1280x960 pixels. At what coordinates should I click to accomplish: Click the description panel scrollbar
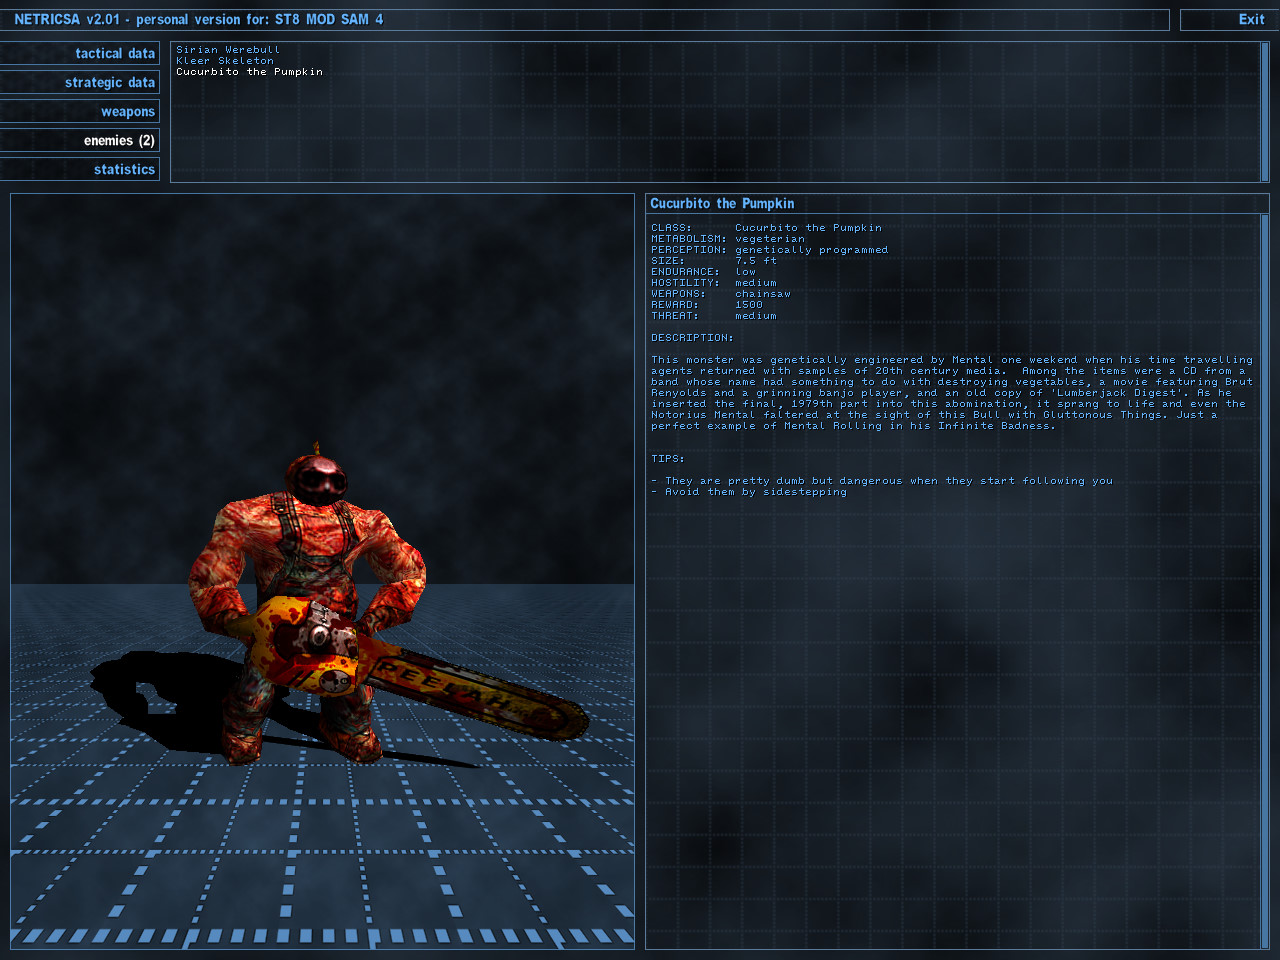click(x=1264, y=580)
